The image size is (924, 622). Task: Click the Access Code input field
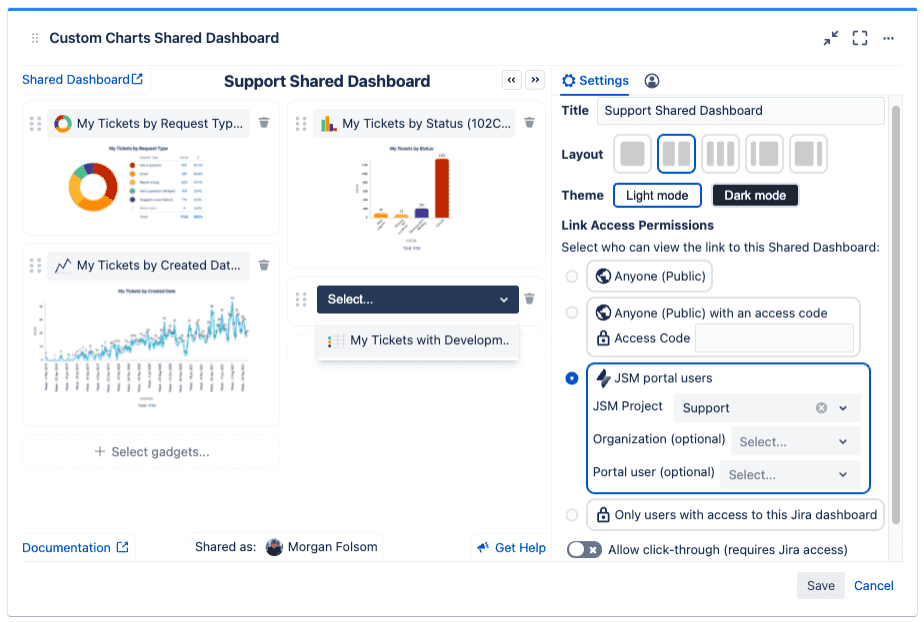[x=774, y=338]
